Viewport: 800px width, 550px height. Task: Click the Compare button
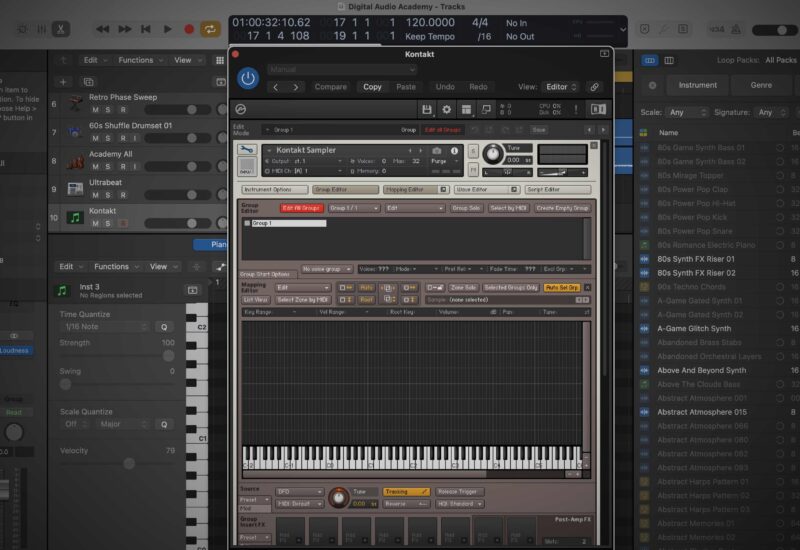(331, 87)
